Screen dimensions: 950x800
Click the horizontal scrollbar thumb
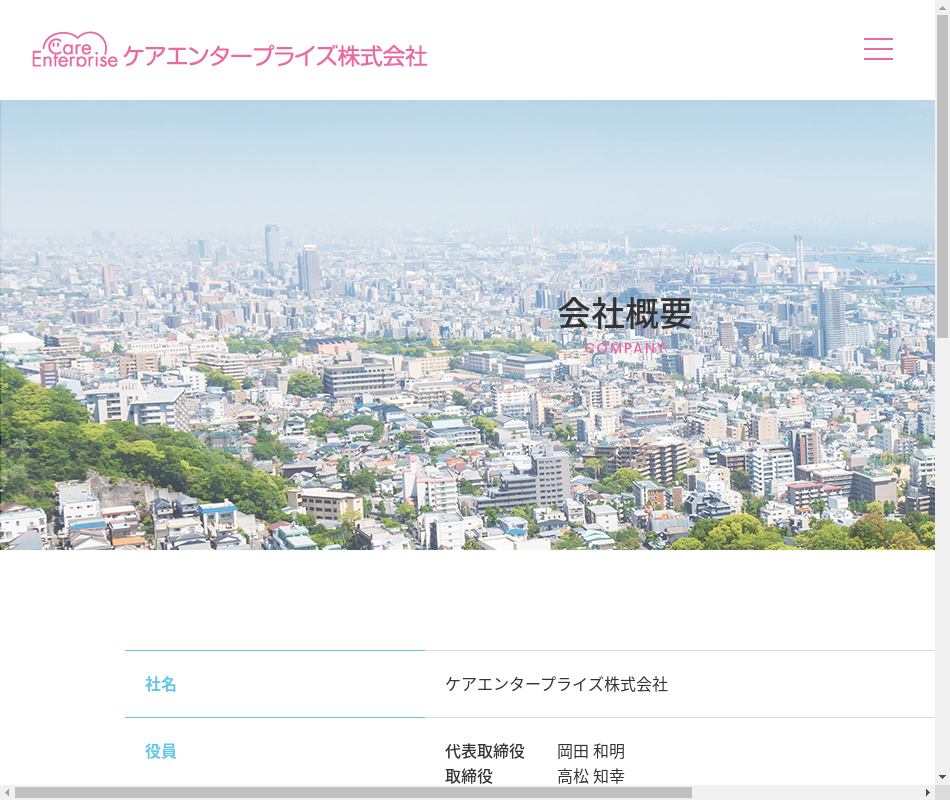pyautogui.click(x=350, y=793)
